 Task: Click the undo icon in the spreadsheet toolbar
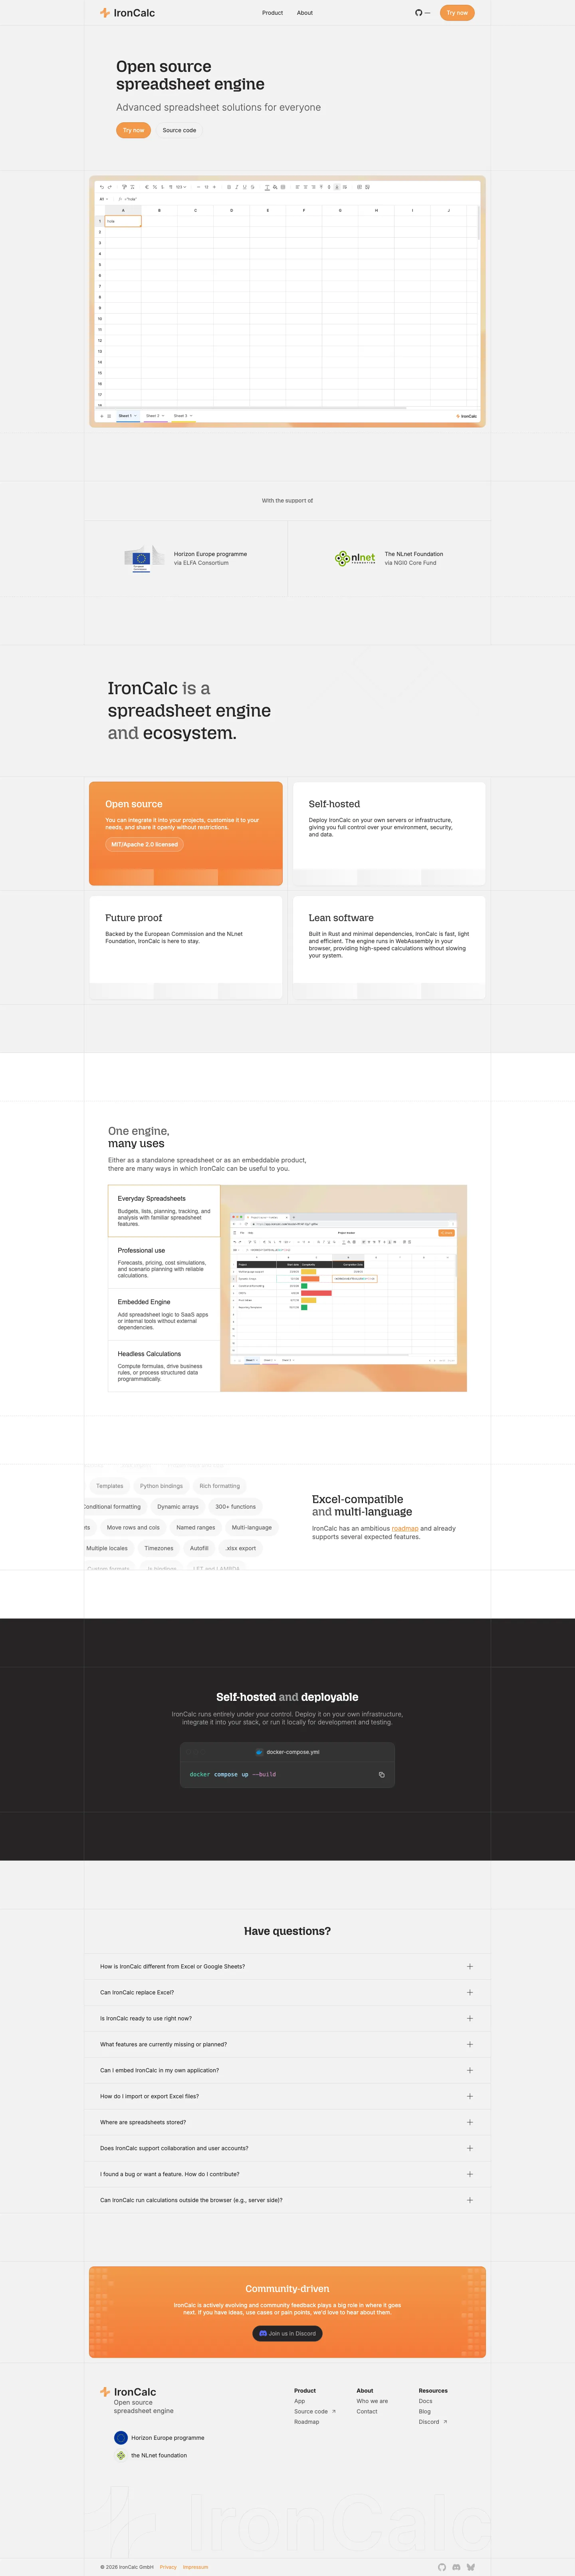tap(101, 187)
